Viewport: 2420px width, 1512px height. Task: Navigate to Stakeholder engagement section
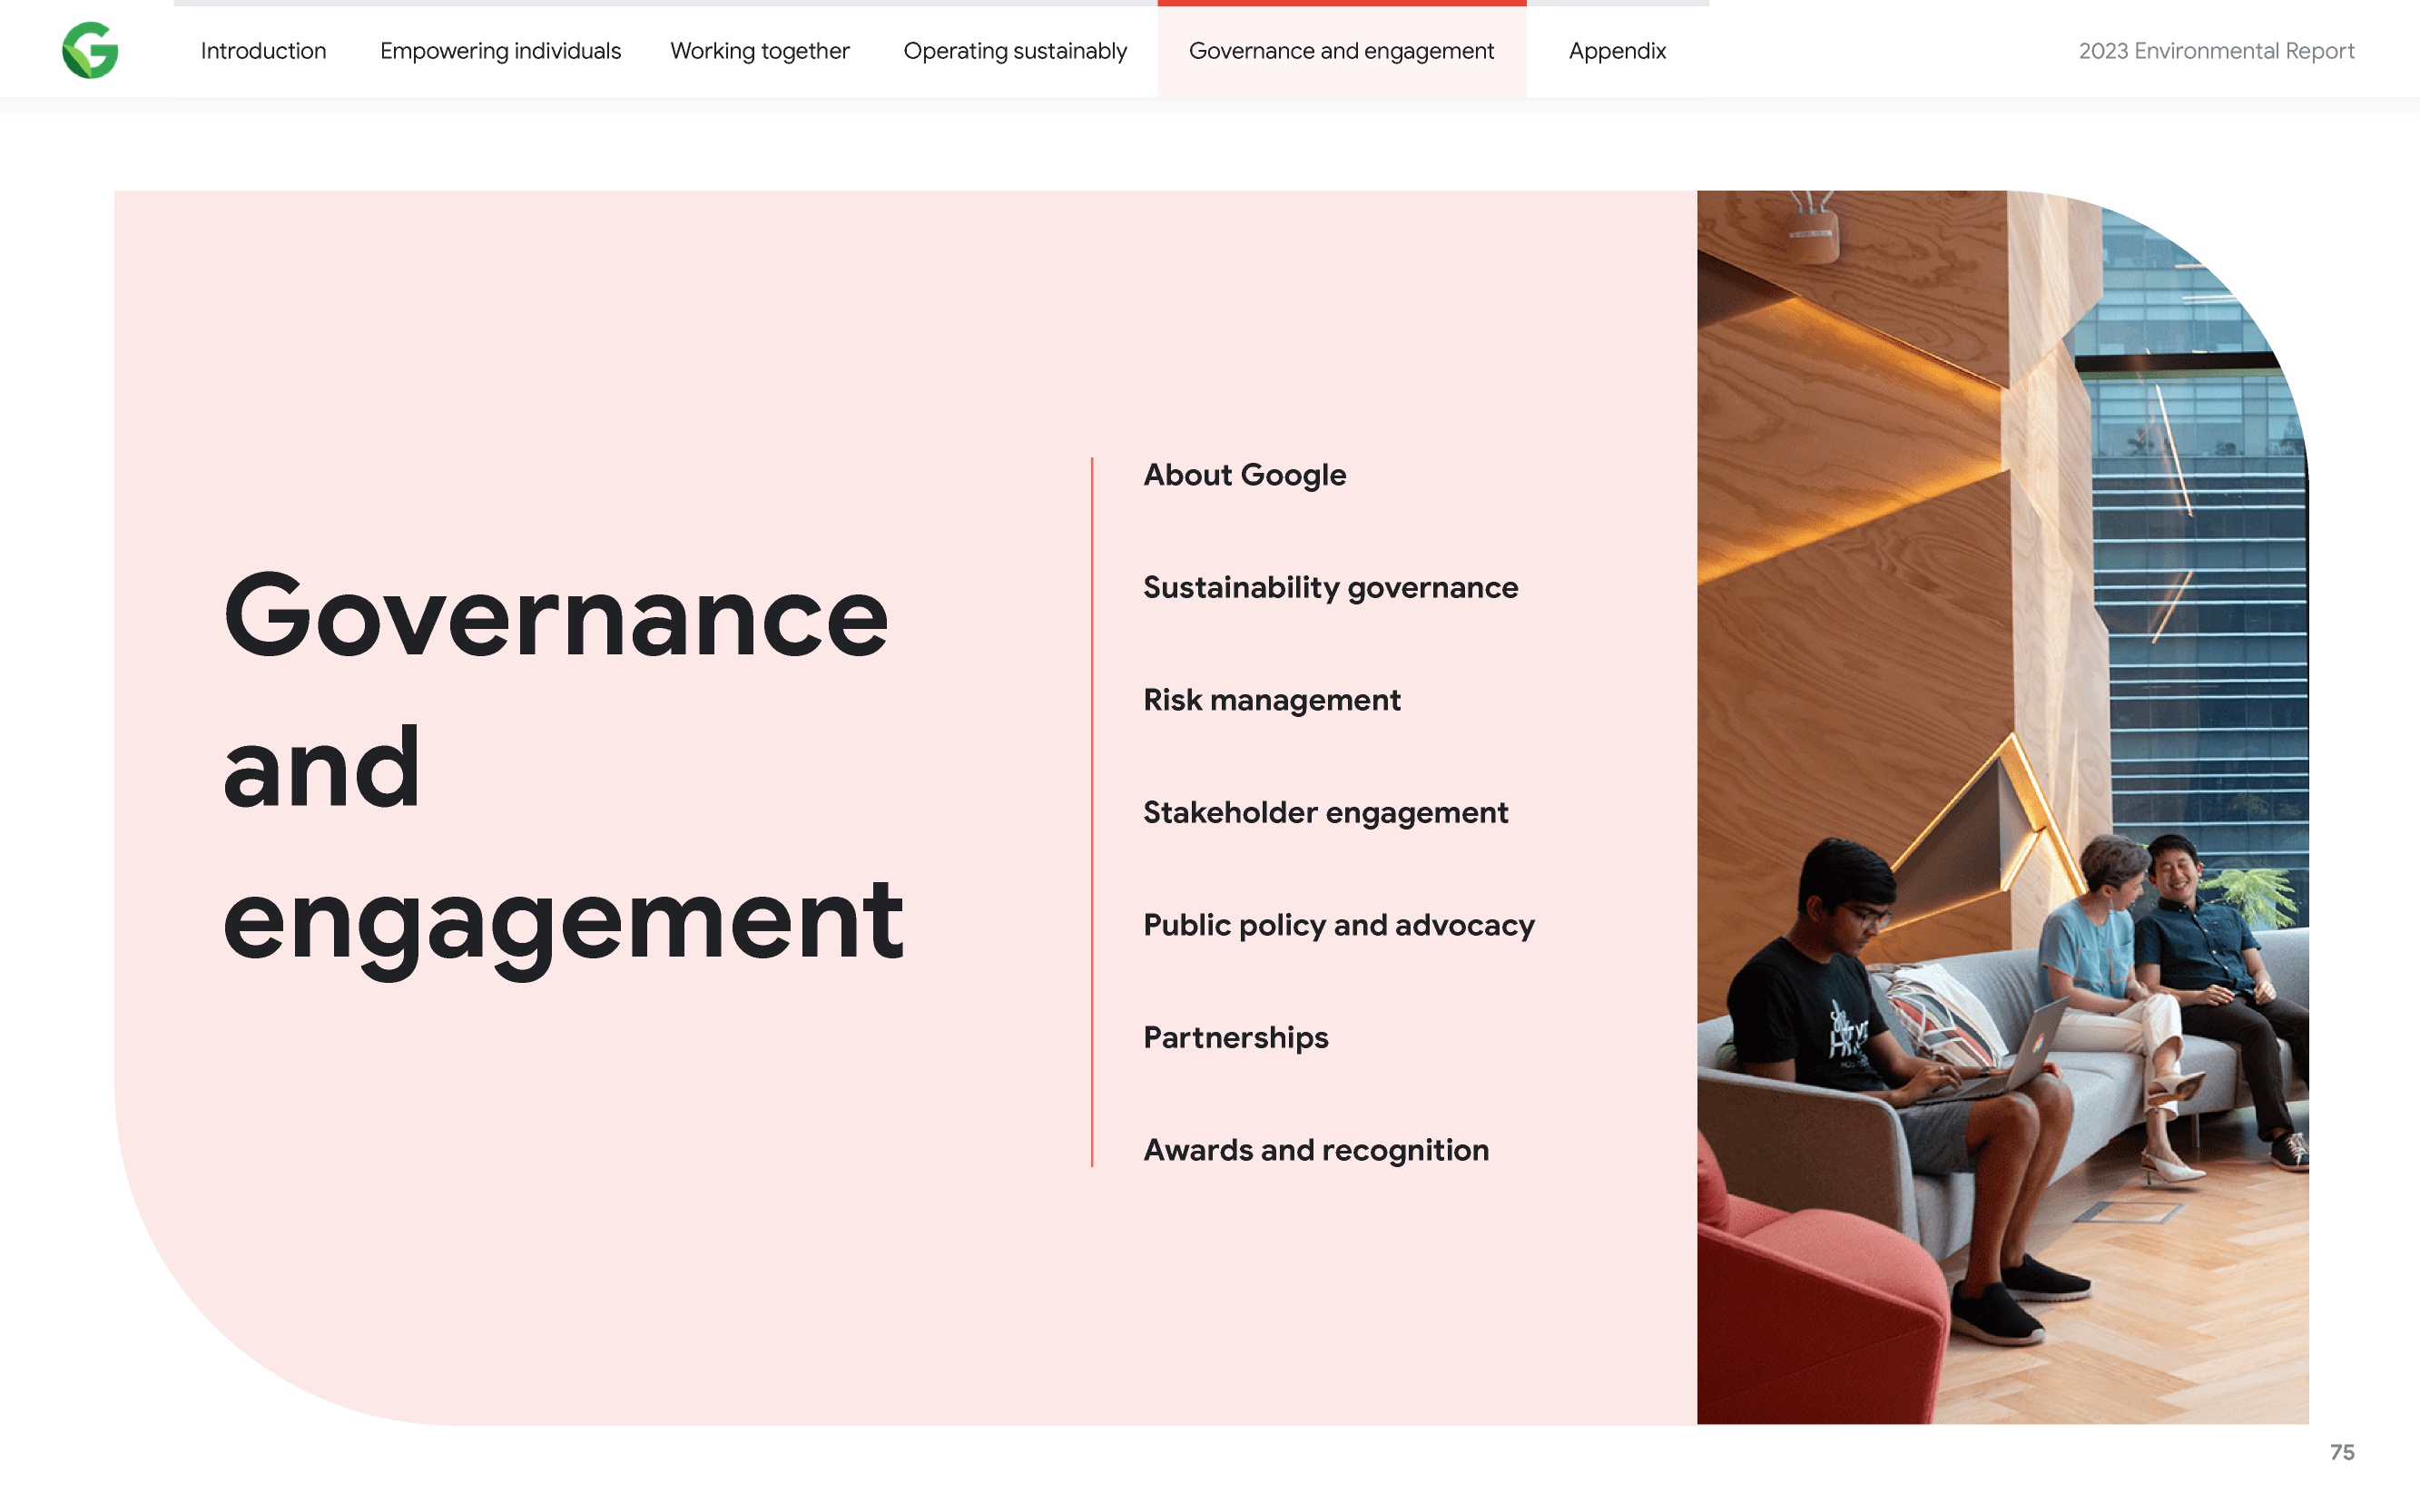click(1325, 813)
